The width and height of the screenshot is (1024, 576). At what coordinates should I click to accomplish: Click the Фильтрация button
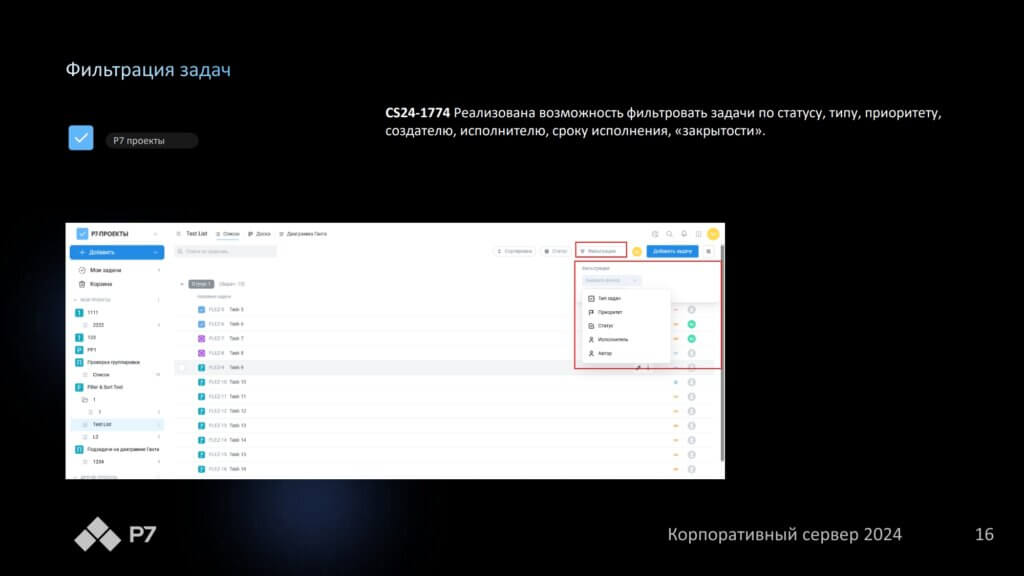(x=600, y=251)
